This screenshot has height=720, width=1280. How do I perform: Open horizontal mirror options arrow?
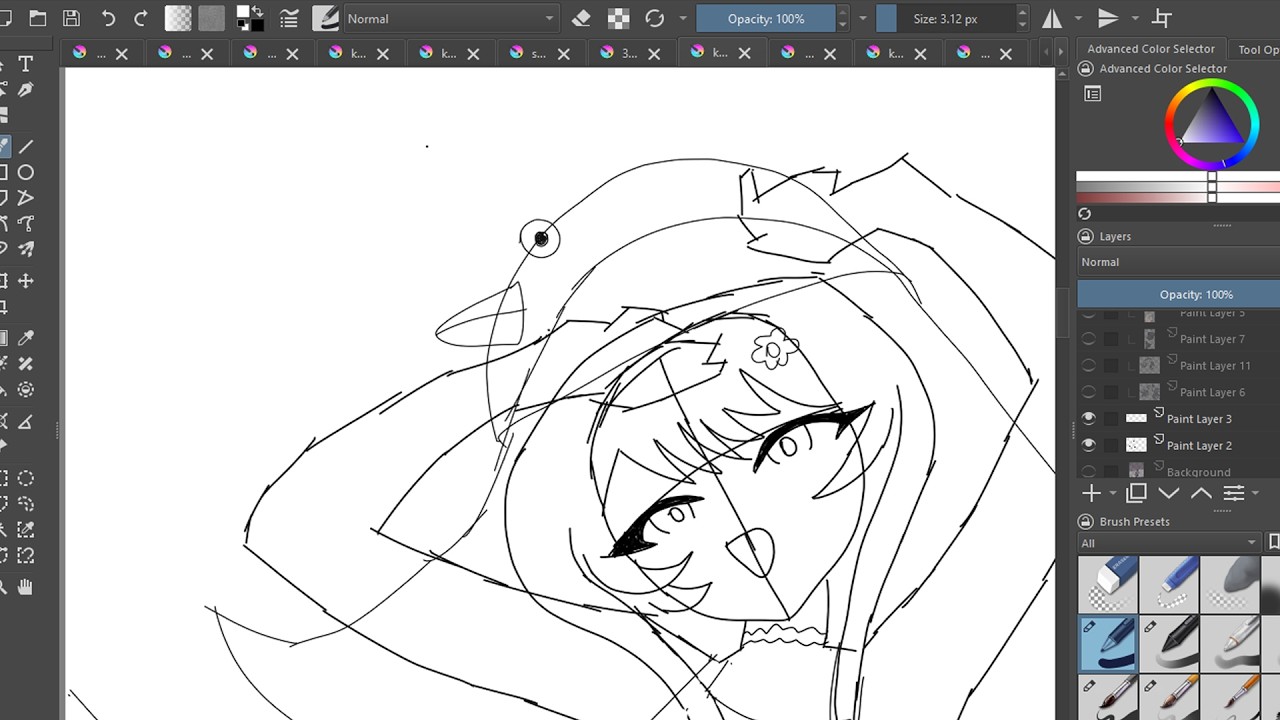click(x=1078, y=18)
